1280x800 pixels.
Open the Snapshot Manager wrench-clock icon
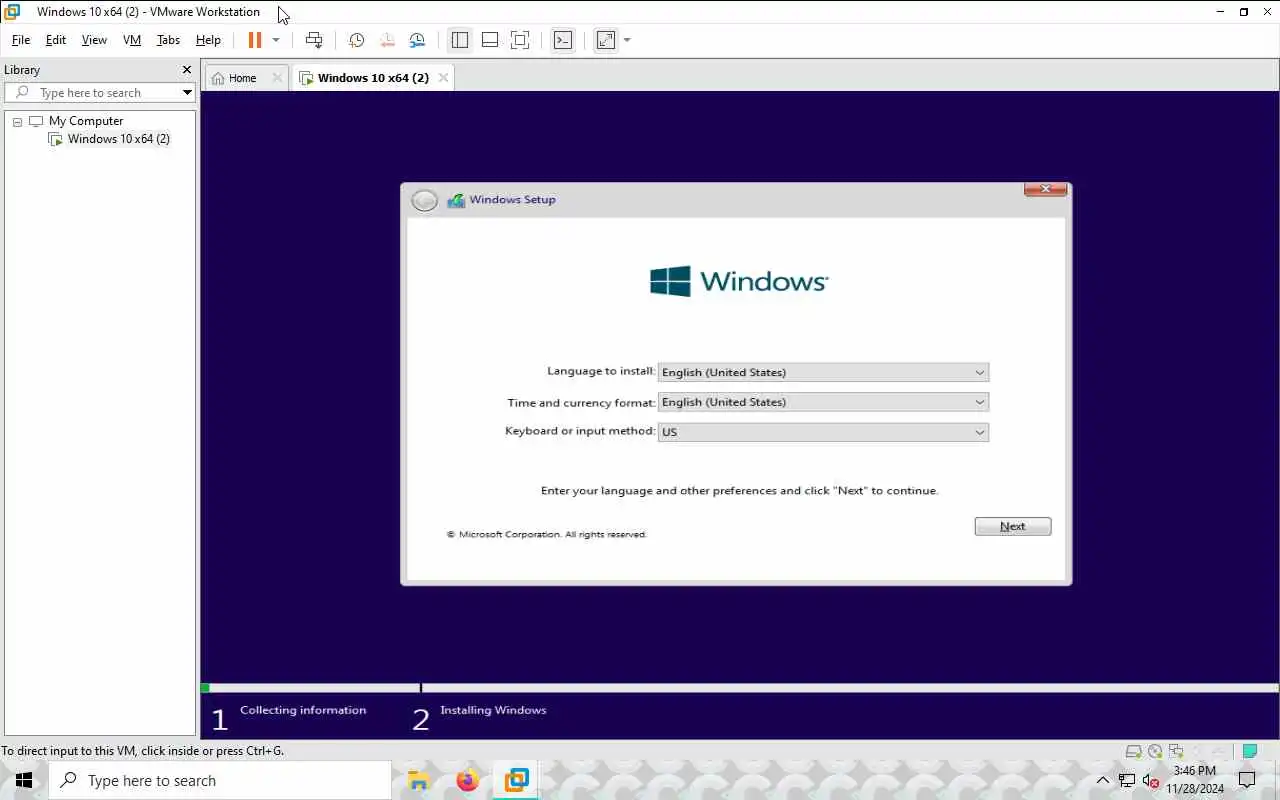(x=417, y=40)
